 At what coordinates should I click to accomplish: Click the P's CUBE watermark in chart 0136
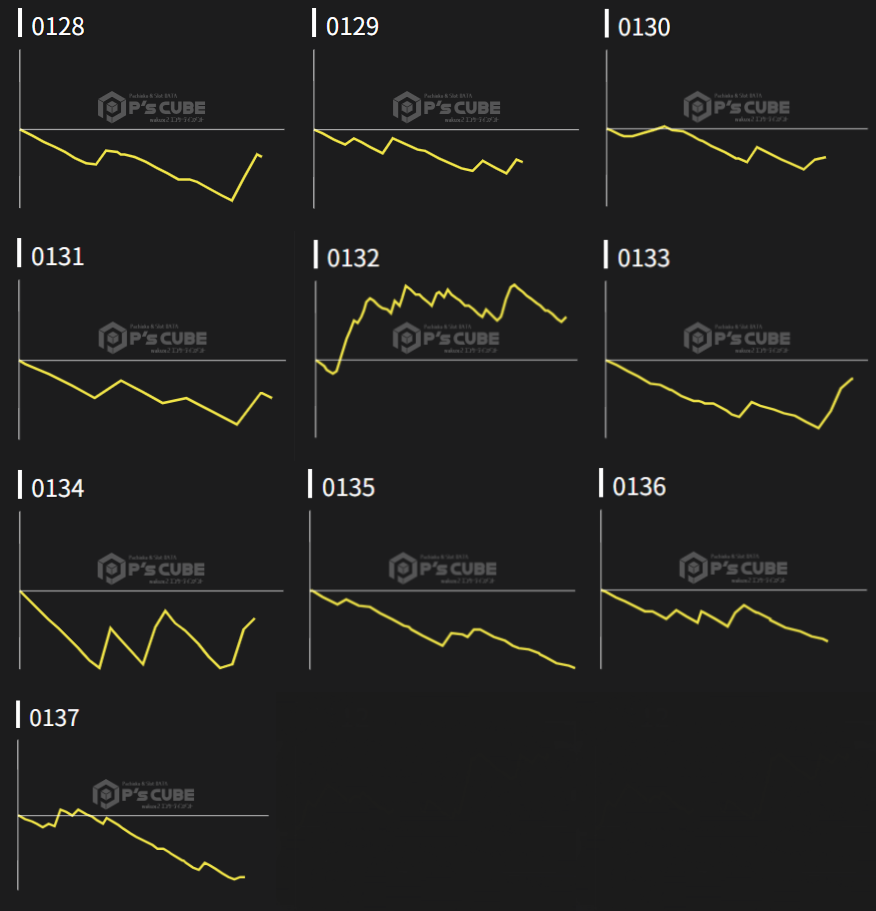(733, 568)
